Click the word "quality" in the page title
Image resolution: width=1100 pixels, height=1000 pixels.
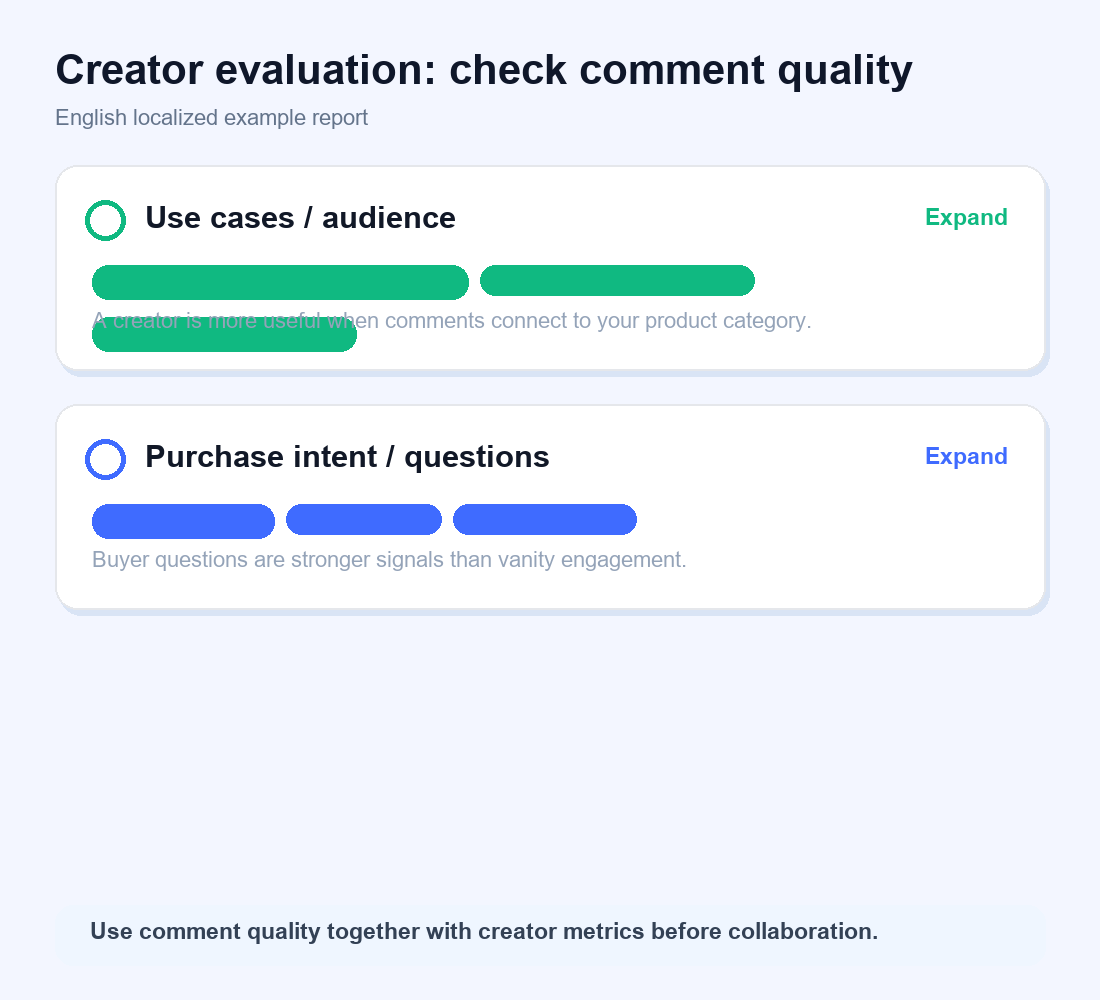pos(845,71)
